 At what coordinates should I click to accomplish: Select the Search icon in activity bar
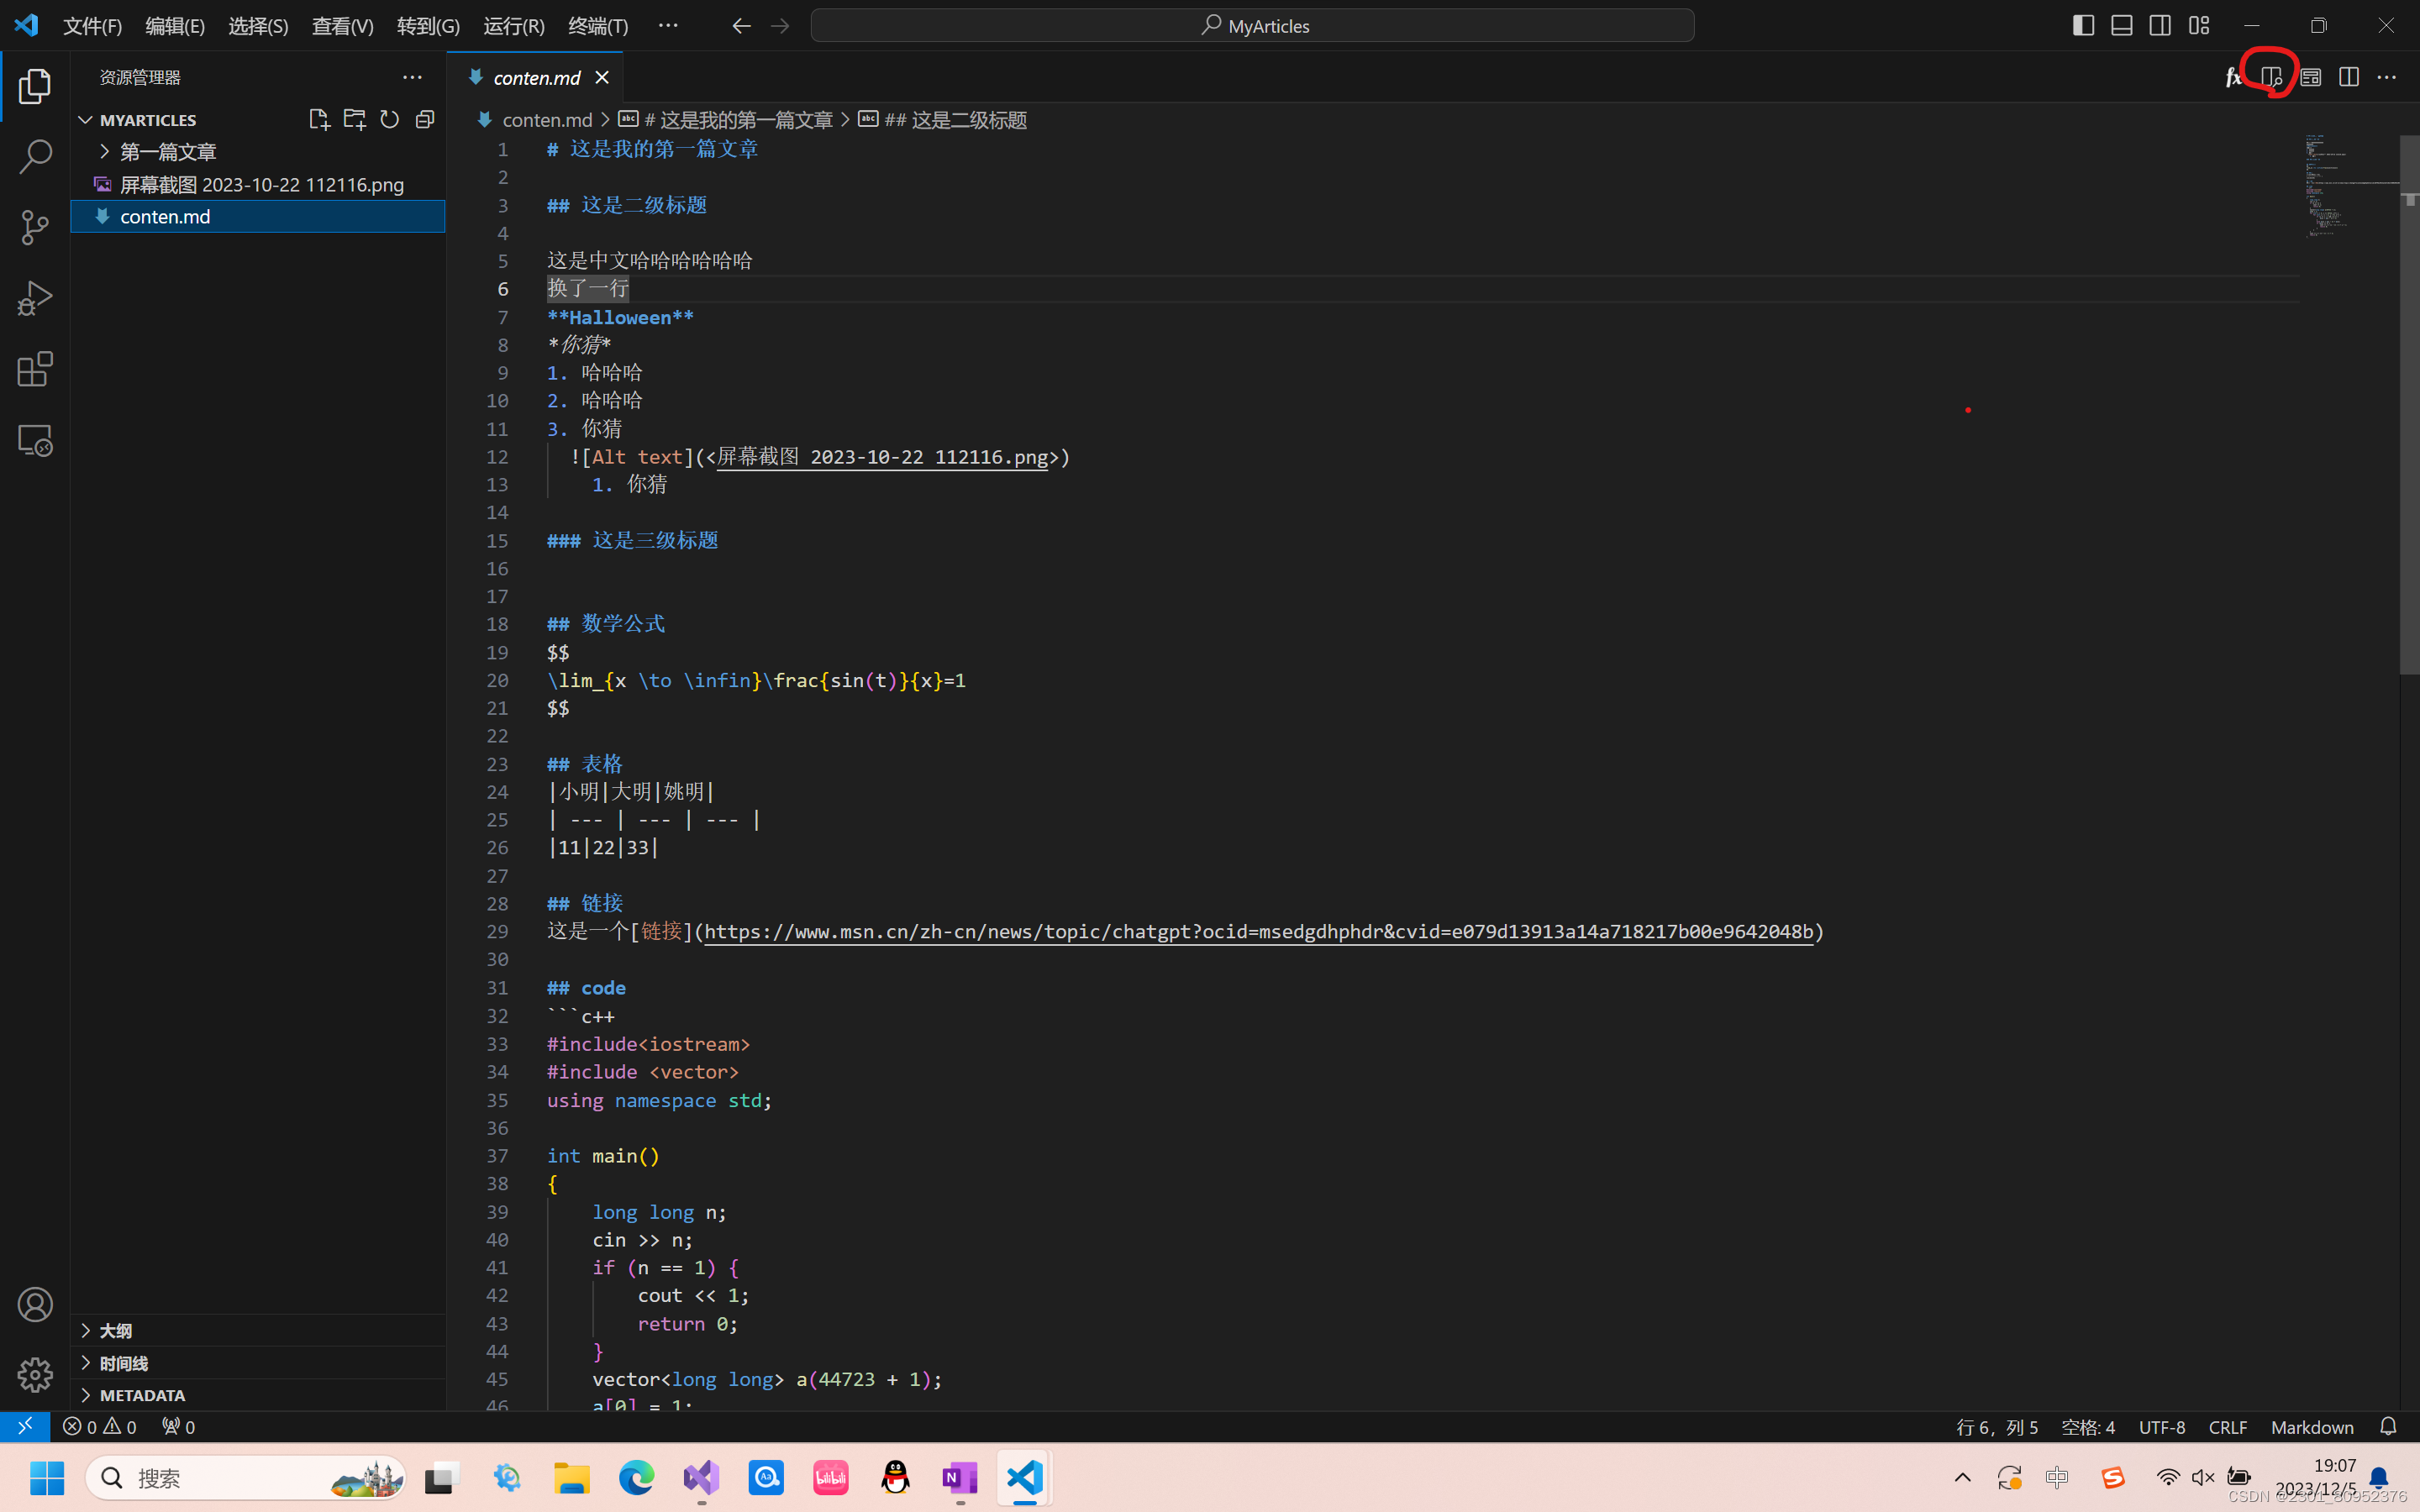coord(36,157)
